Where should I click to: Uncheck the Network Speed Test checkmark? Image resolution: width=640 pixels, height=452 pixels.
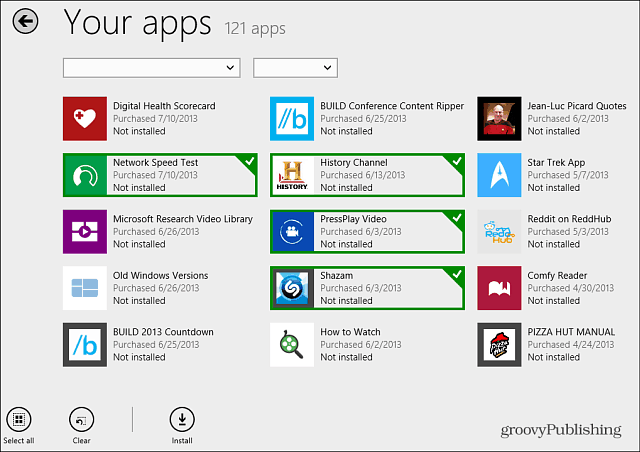[249, 161]
